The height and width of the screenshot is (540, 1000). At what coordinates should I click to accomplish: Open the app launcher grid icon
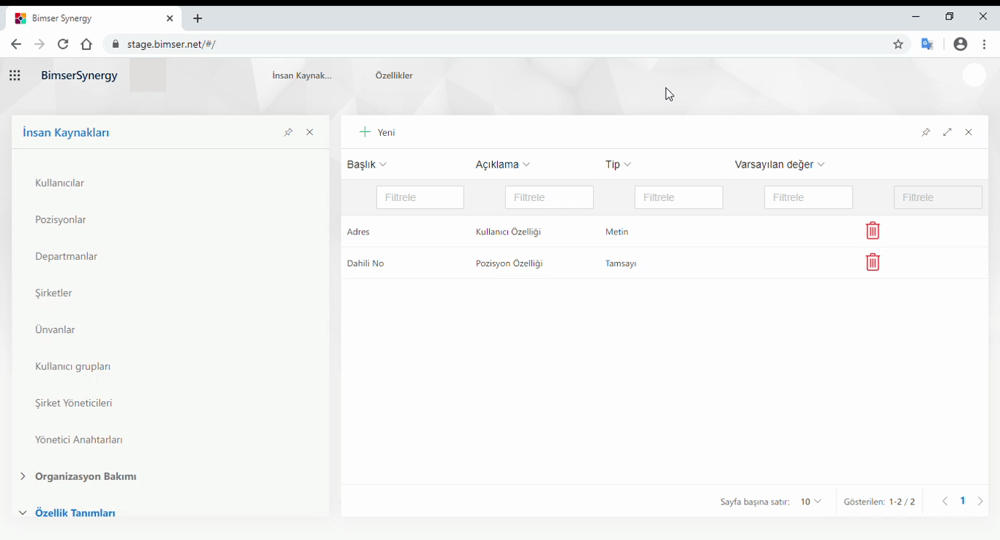point(15,76)
